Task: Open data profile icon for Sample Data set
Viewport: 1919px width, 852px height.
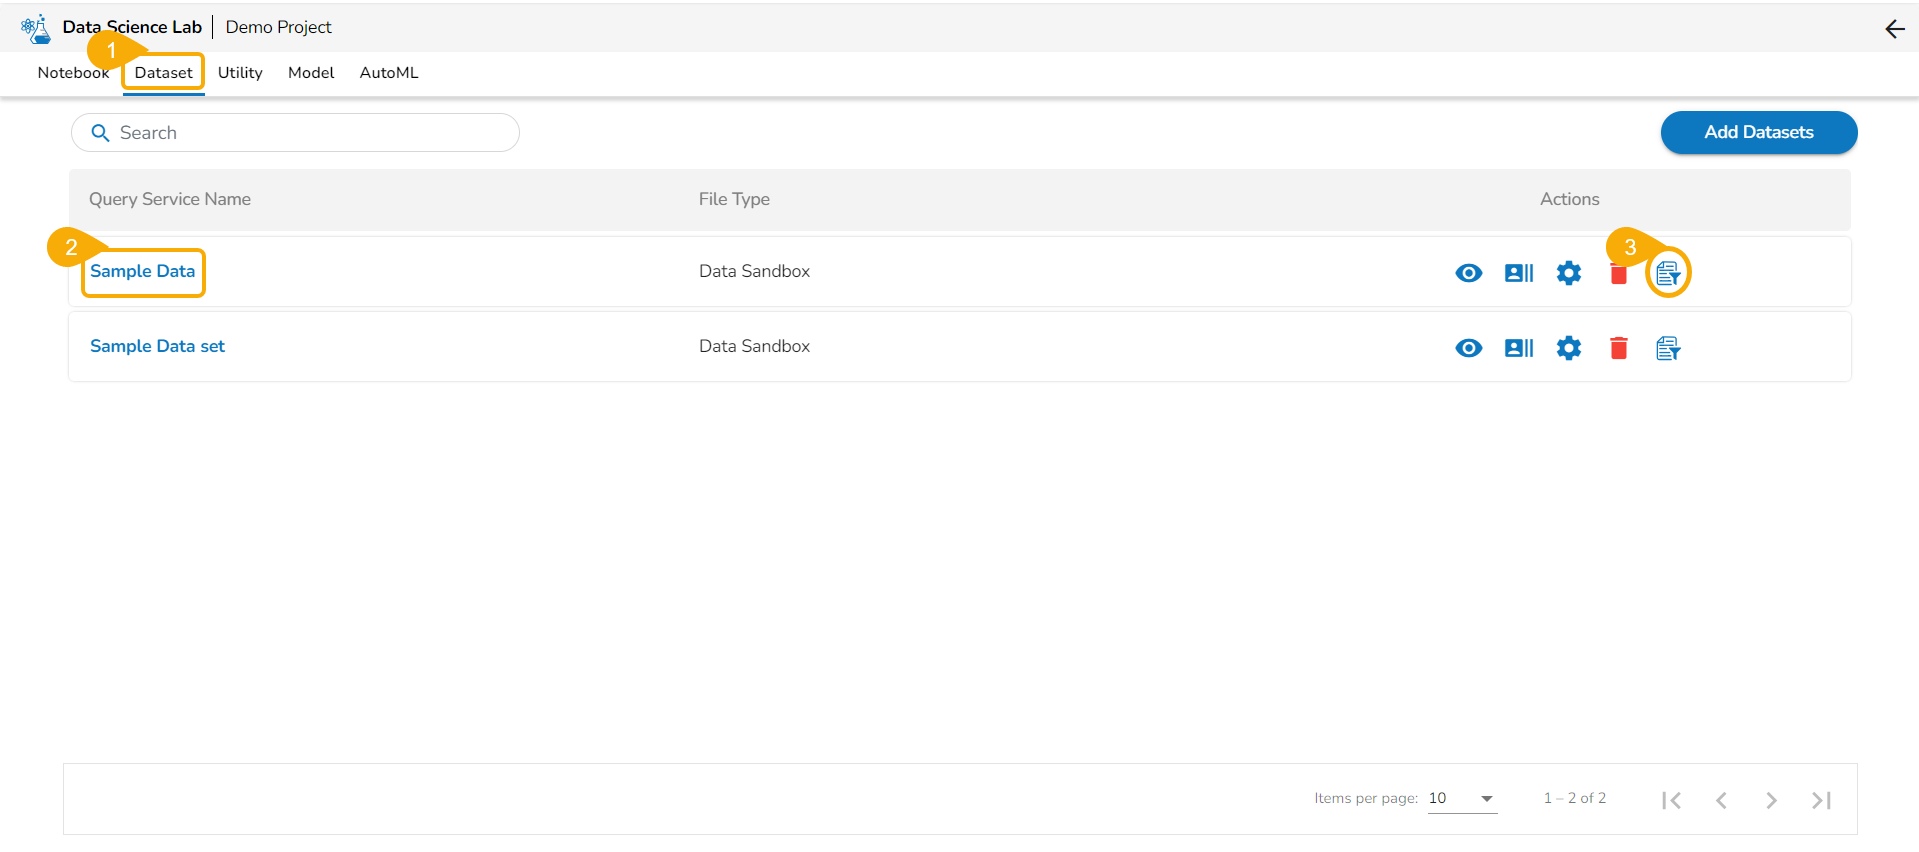Action: [1518, 348]
